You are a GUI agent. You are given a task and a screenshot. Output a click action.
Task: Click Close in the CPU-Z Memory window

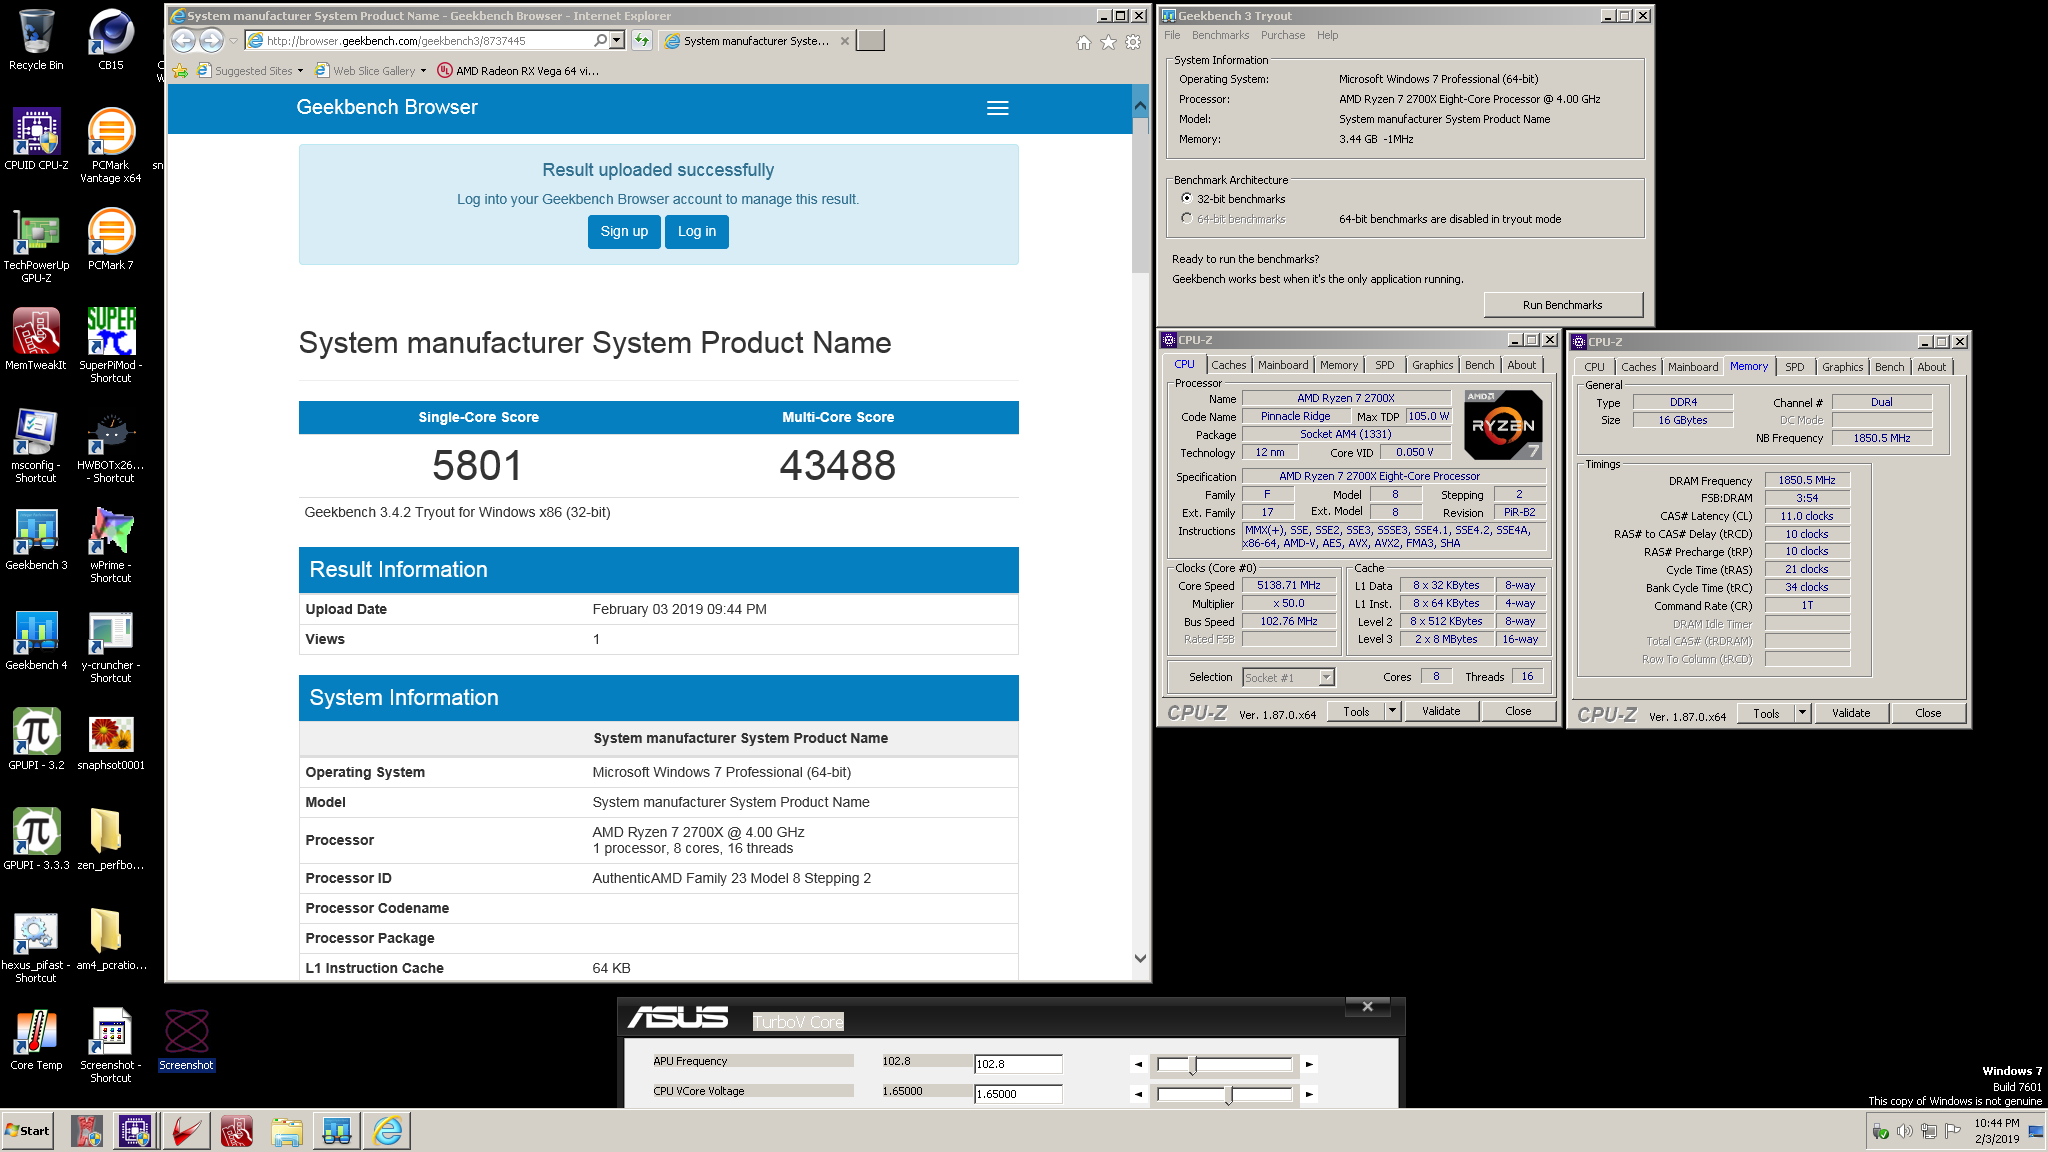coord(1928,713)
